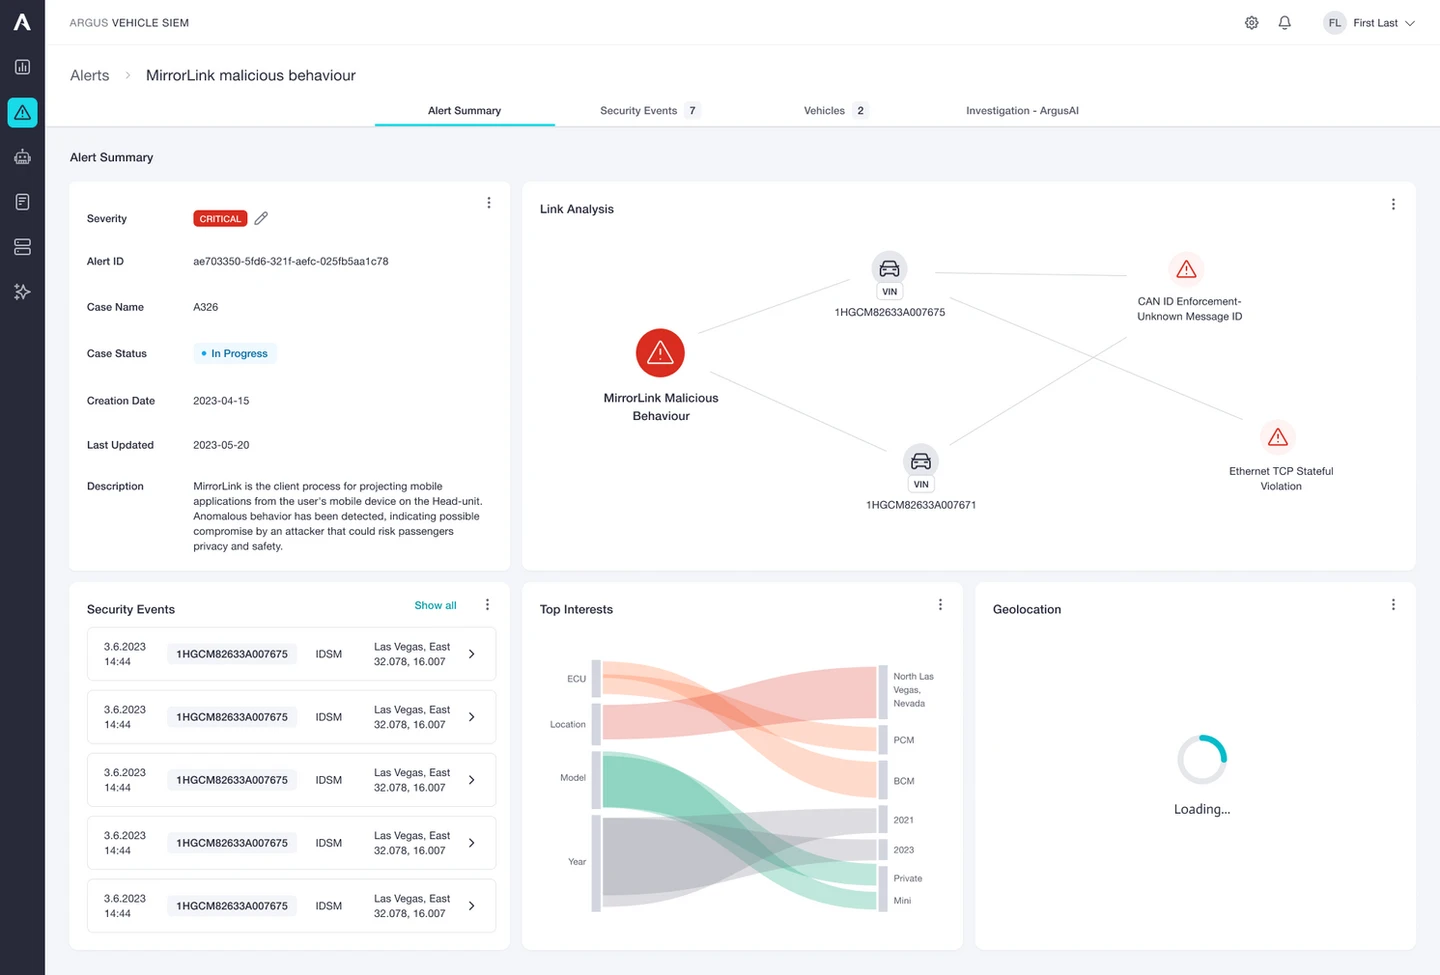Expand the First Last user menu chevron
The image size is (1440, 975).
click(1410, 23)
